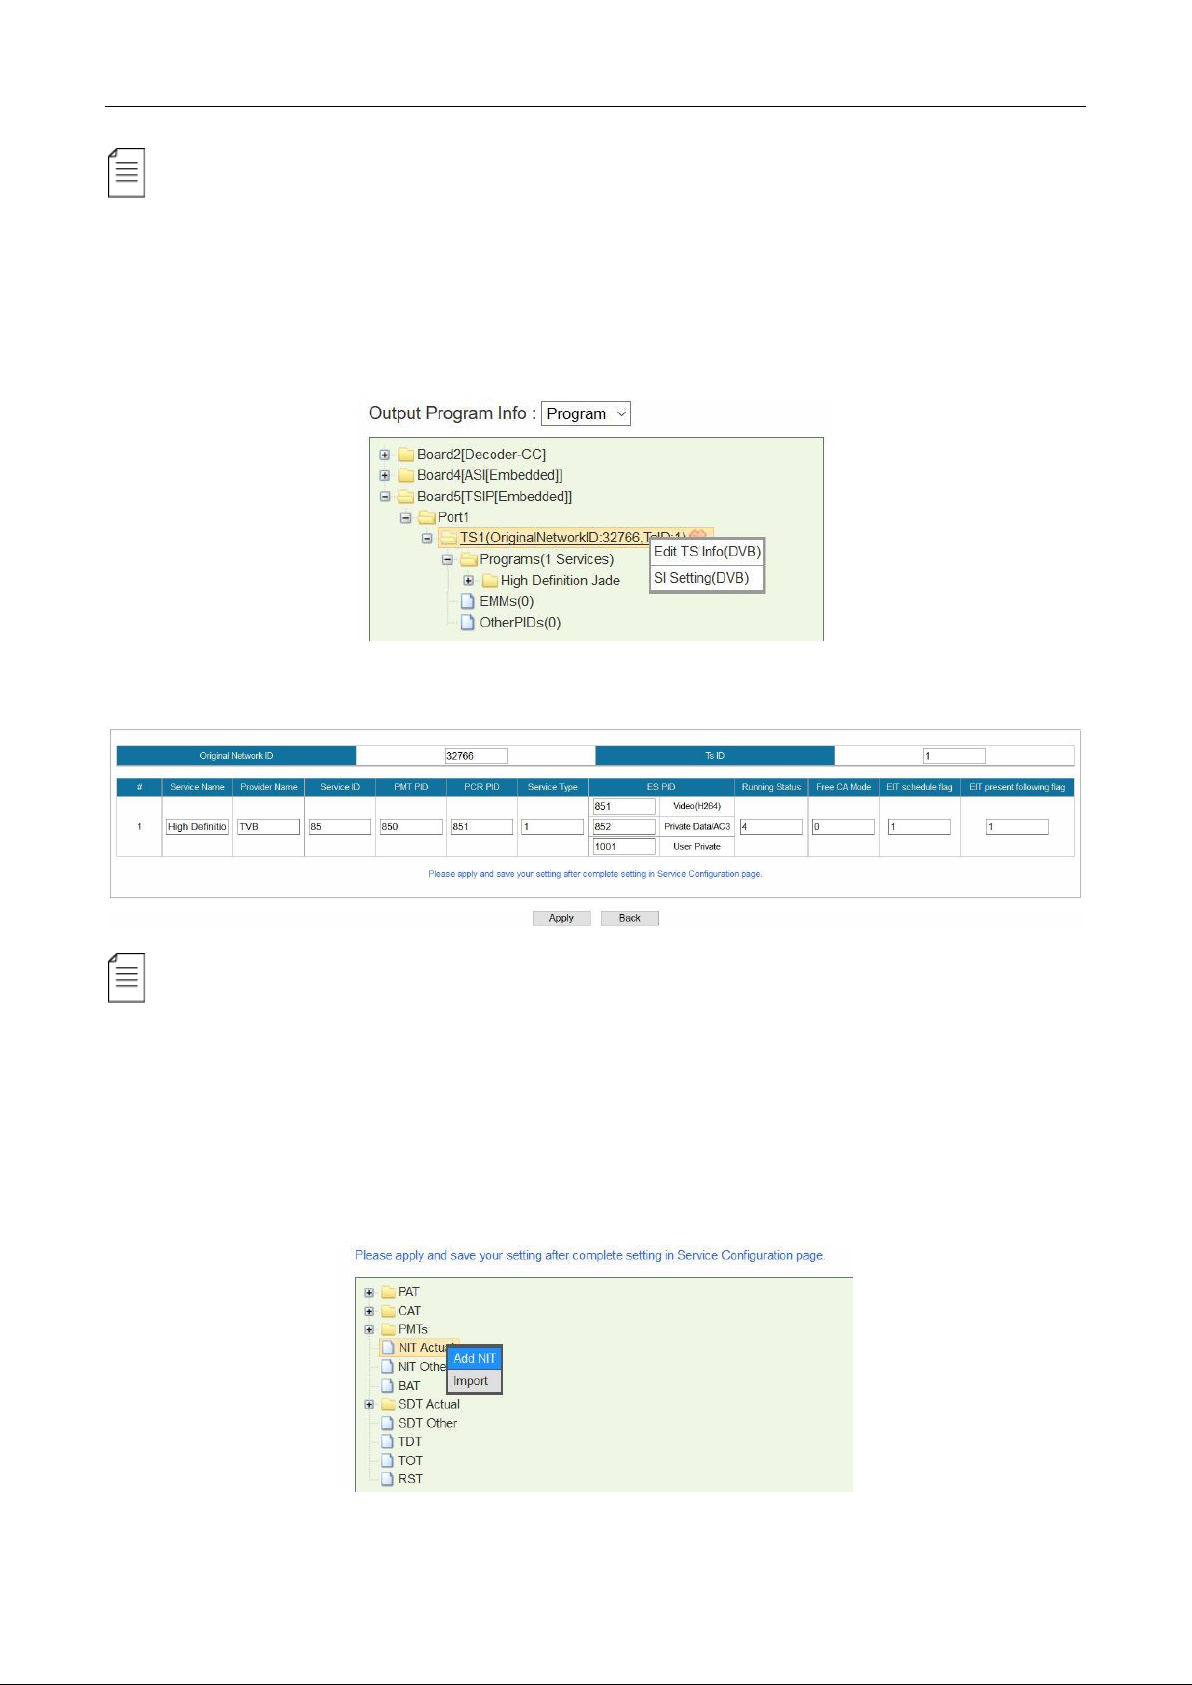Click the Service ID field 85
The image size is (1192, 1685).
click(x=340, y=827)
